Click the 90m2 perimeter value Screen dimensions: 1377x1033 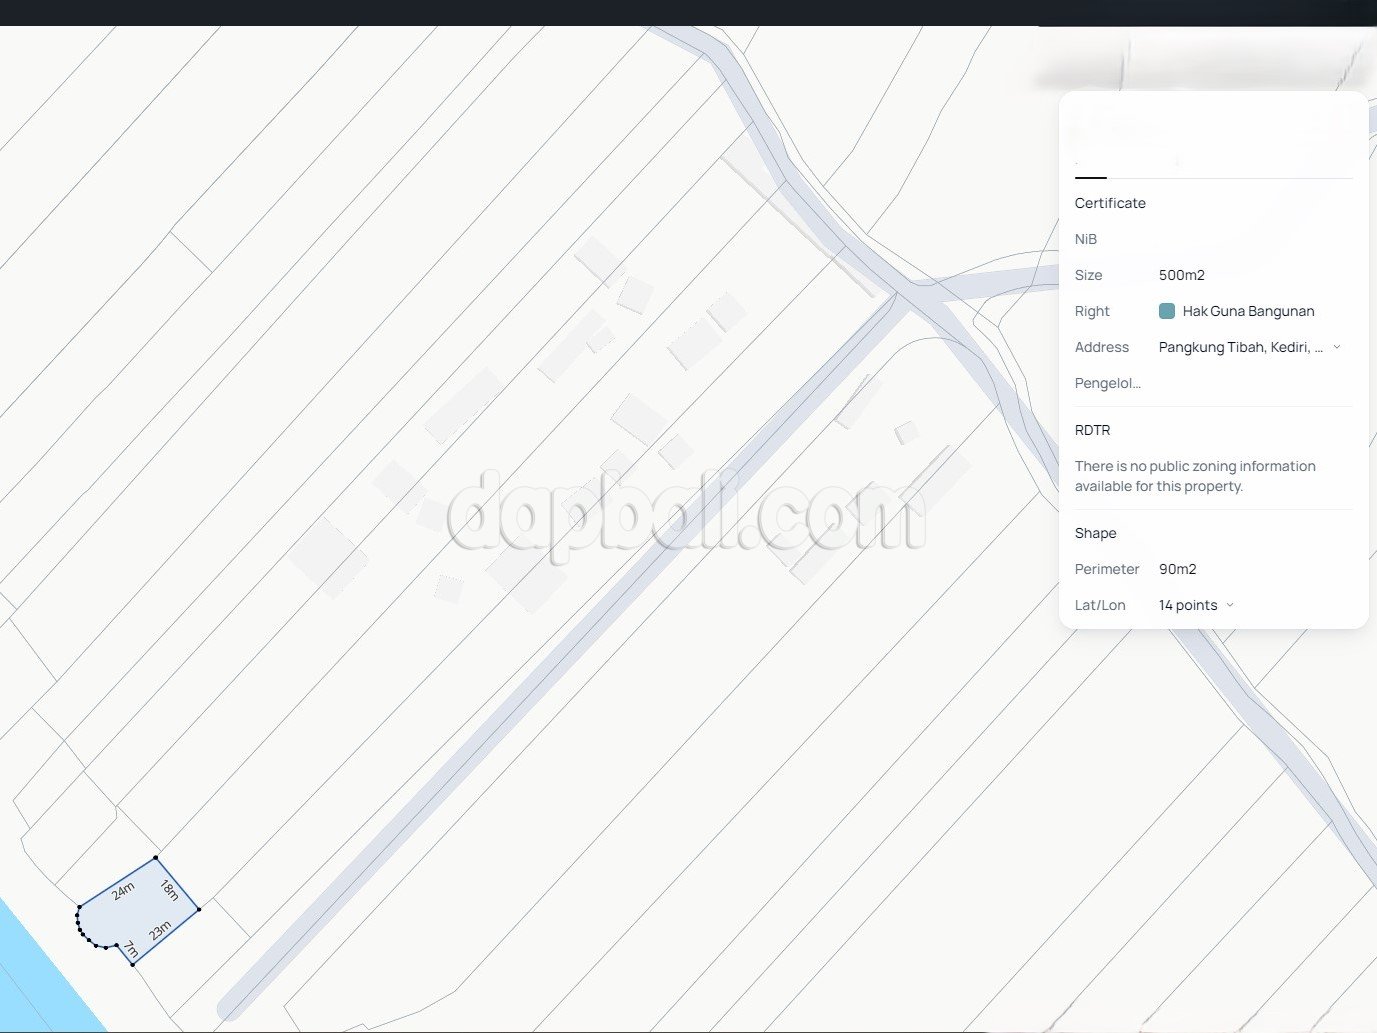[x=1177, y=569]
